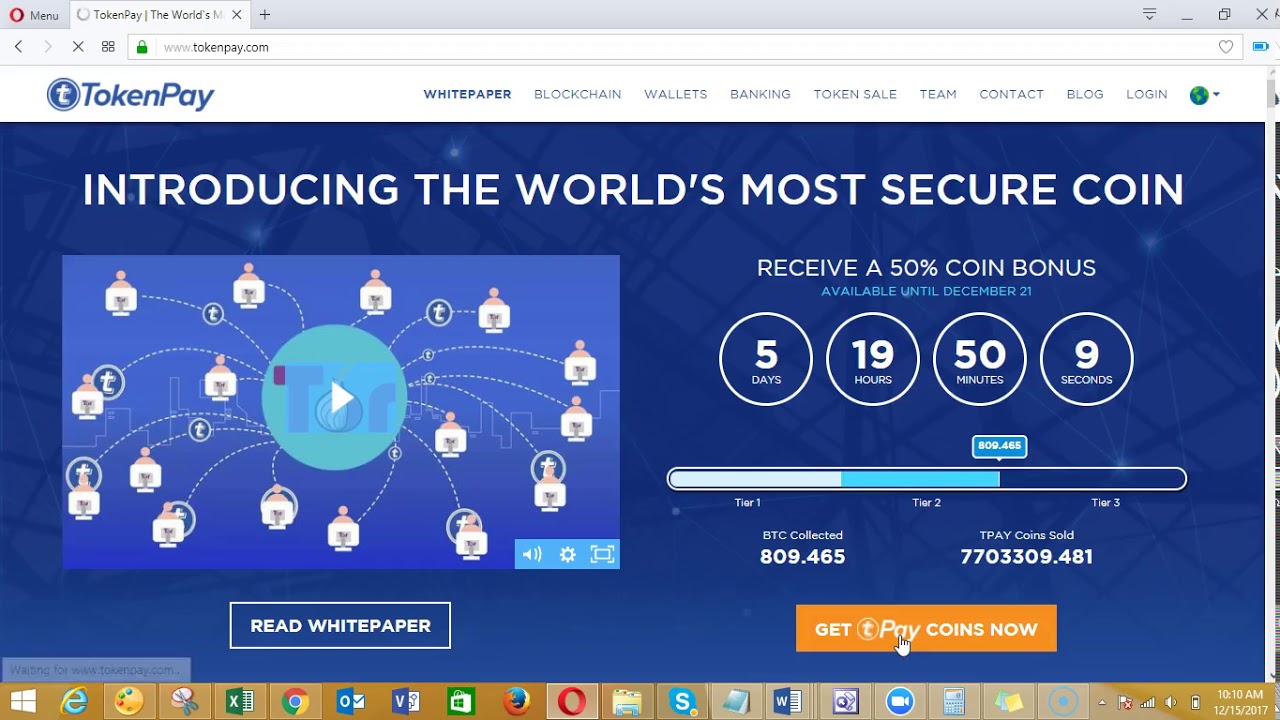Go to the WALLETS page
Screen dimensions: 1280x720
tap(675, 94)
